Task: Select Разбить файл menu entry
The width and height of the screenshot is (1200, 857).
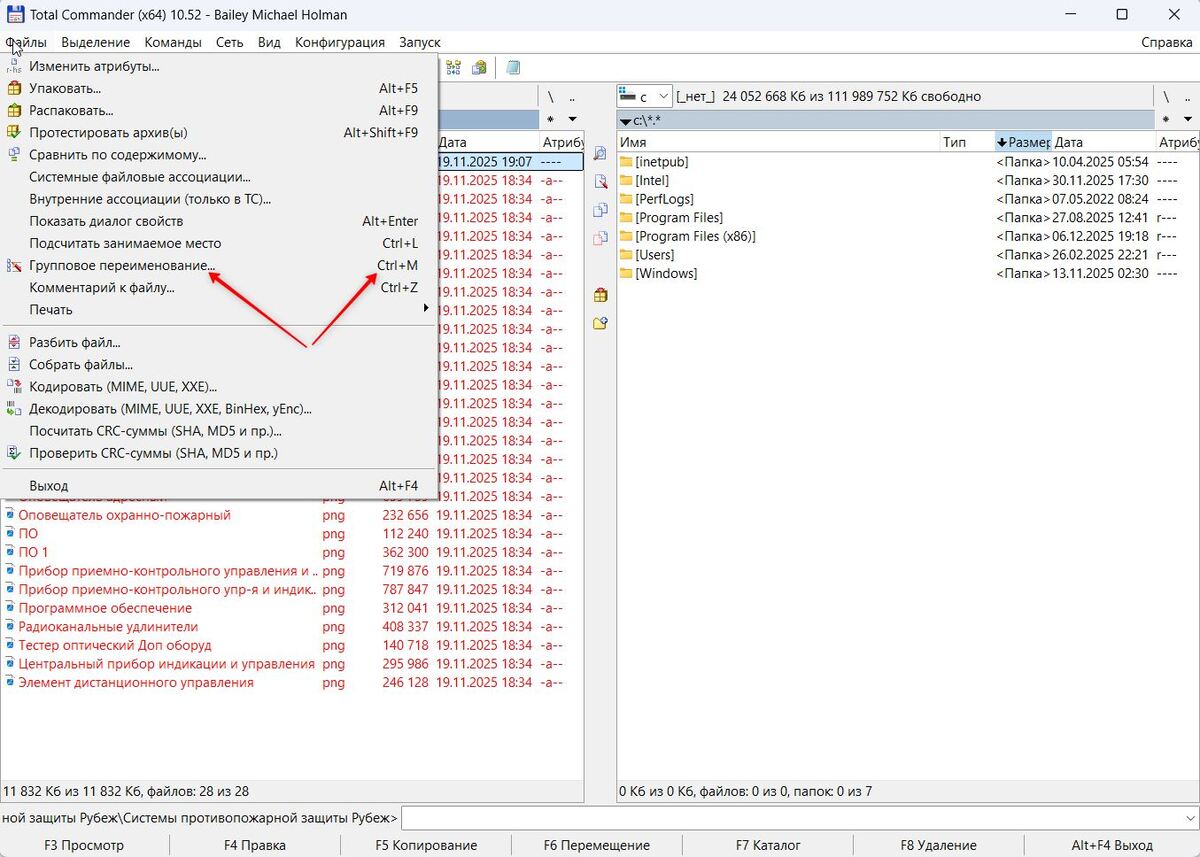Action: (75, 342)
